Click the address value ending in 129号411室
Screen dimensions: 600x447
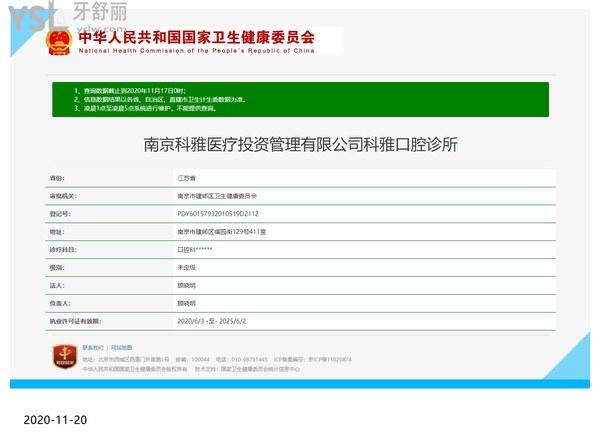point(222,232)
